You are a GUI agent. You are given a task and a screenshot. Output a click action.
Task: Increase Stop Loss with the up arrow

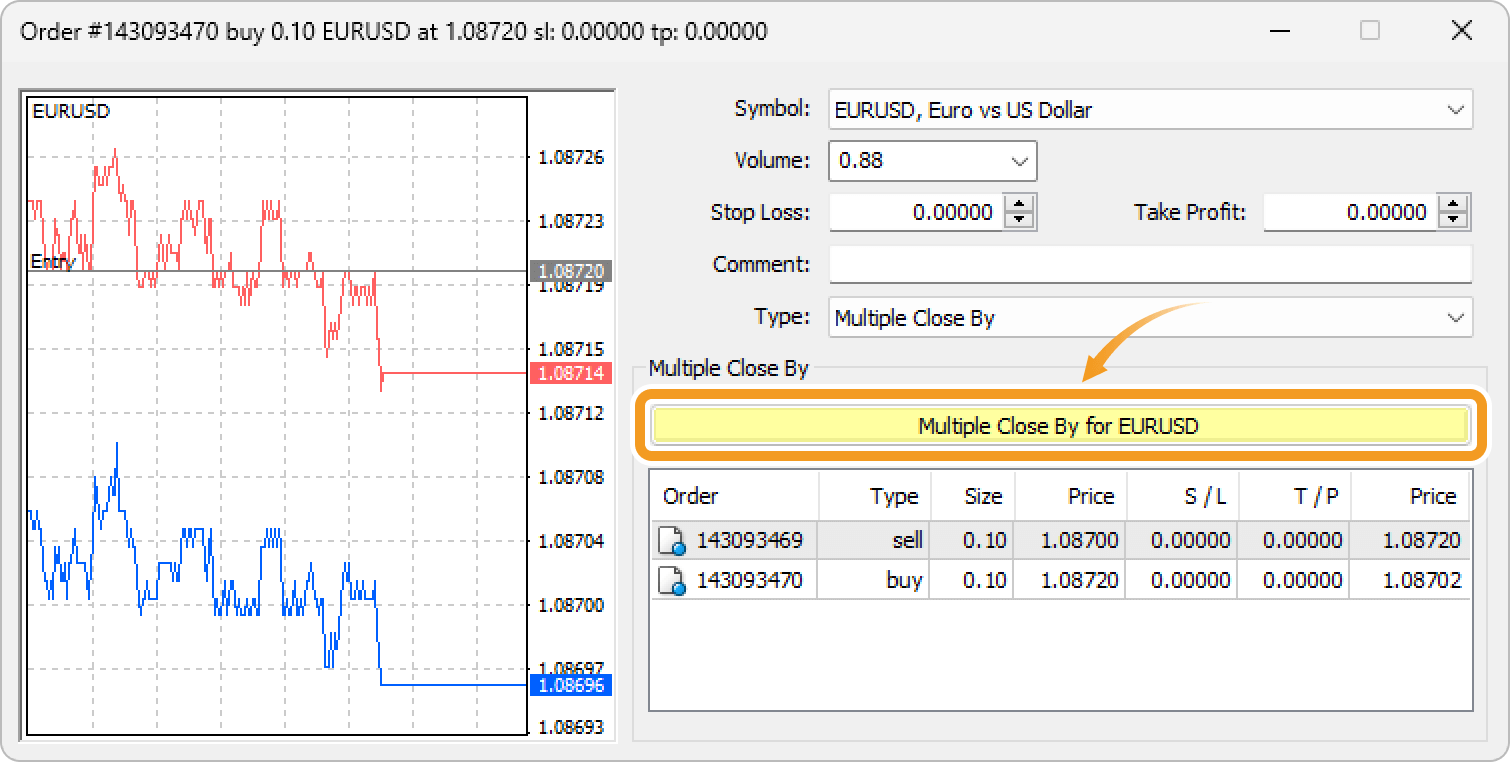click(x=1019, y=204)
